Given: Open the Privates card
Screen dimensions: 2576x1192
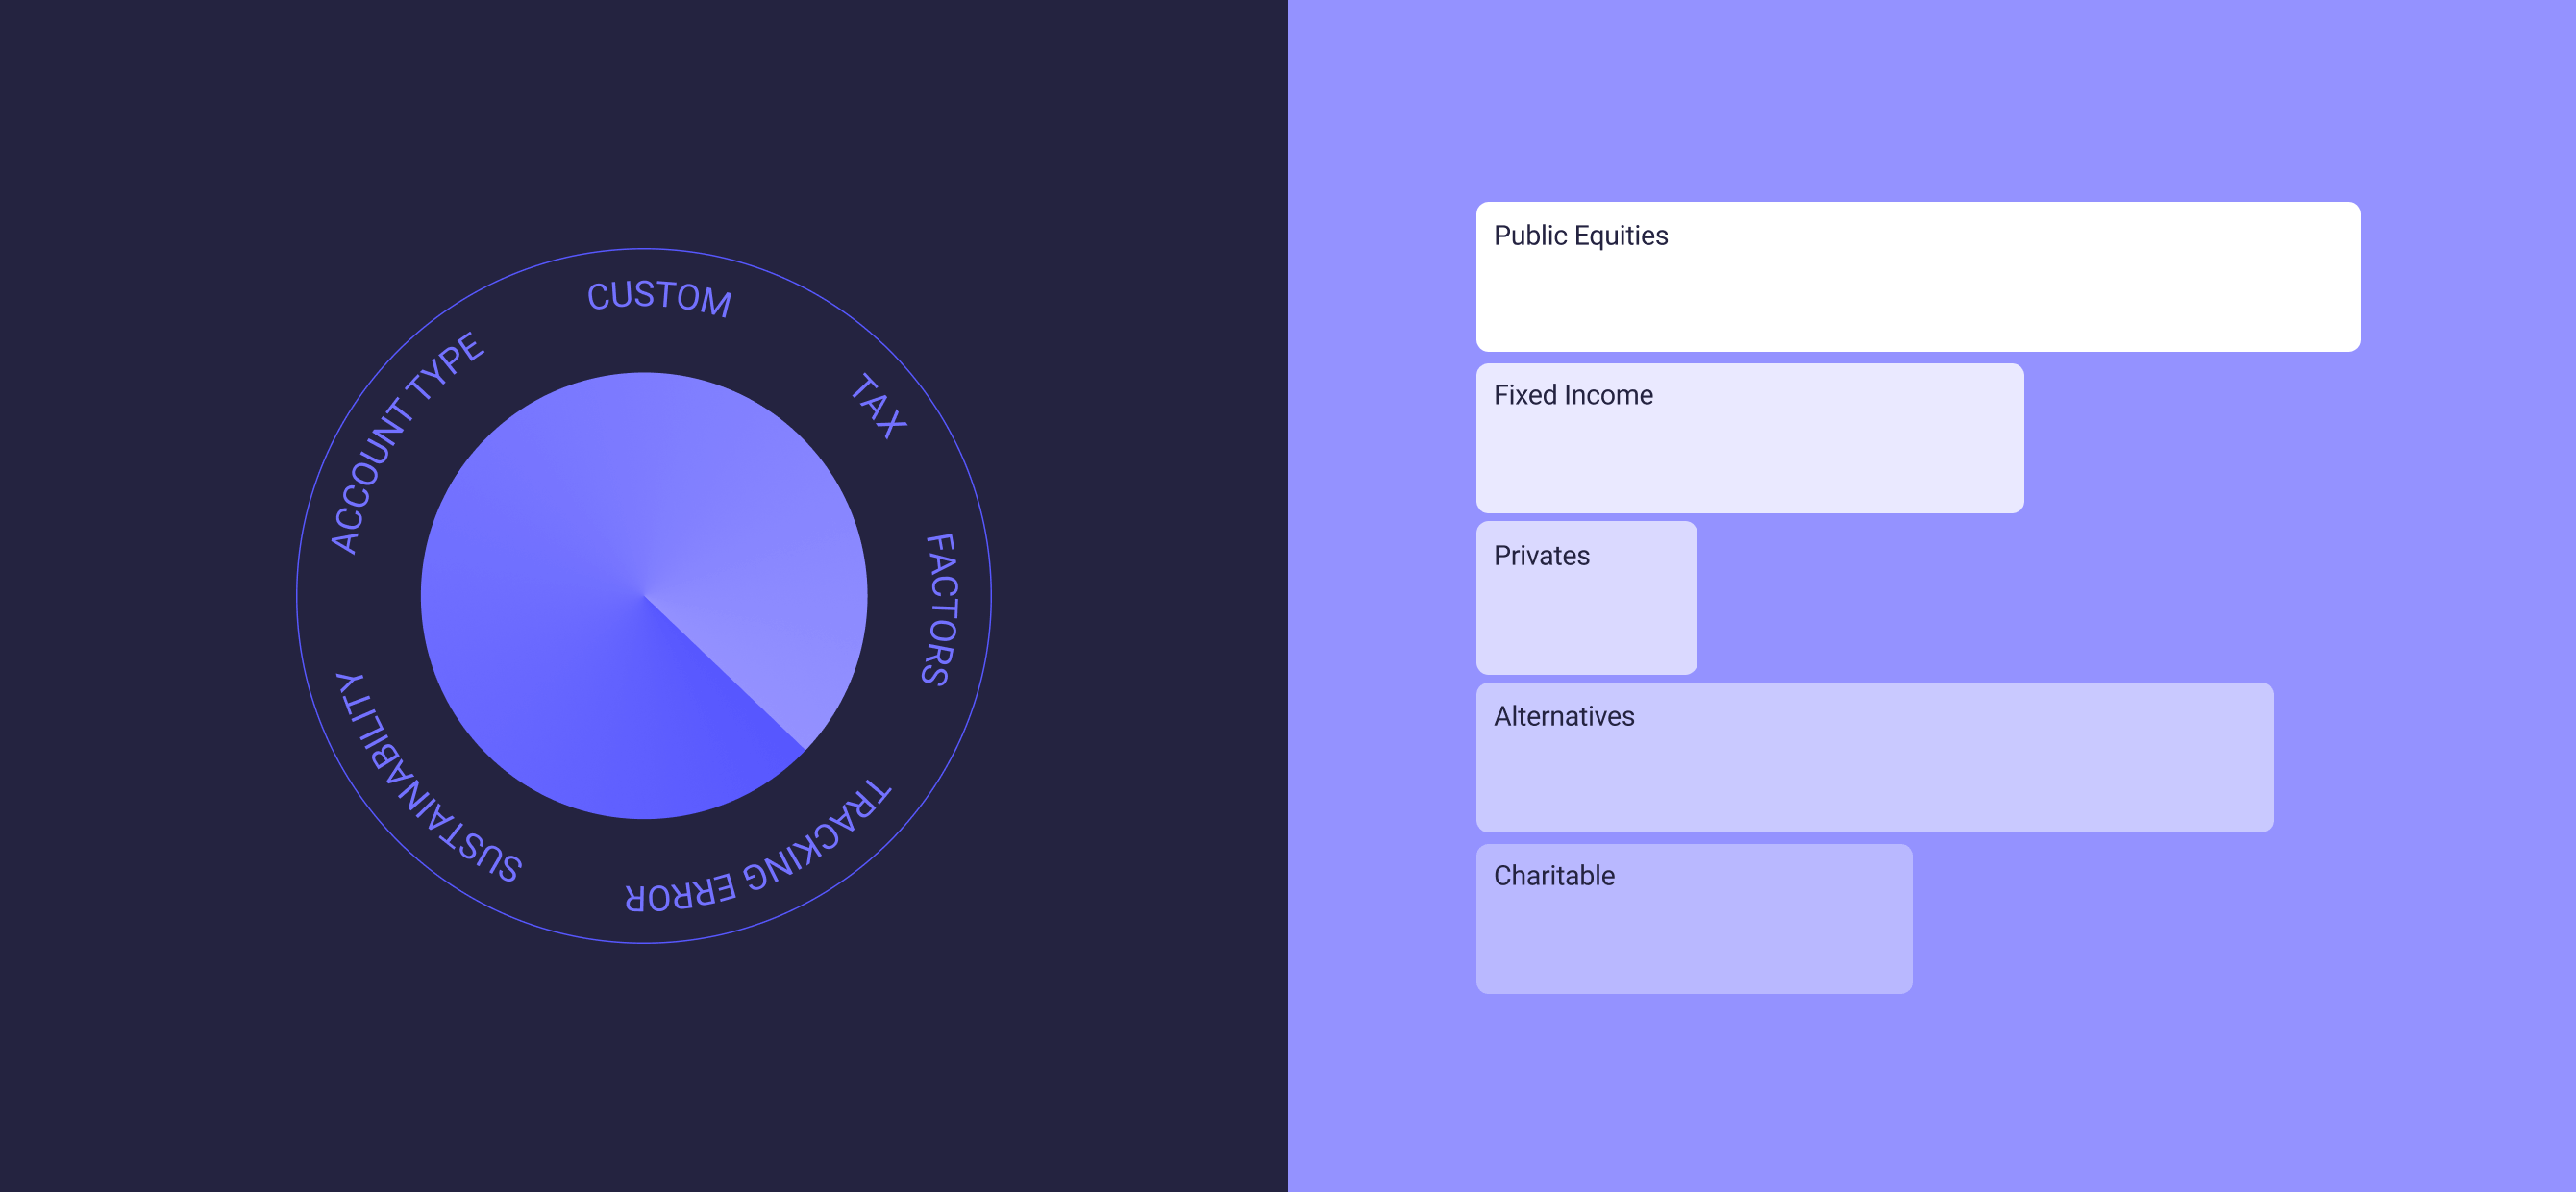Looking at the screenshot, I should 1586,598.
